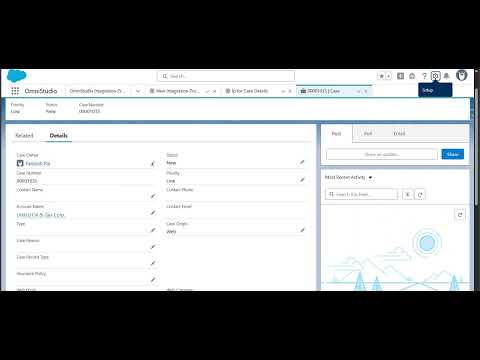The image size is (480, 360).
Task: Click the feed filter icon button
Action: point(408,194)
